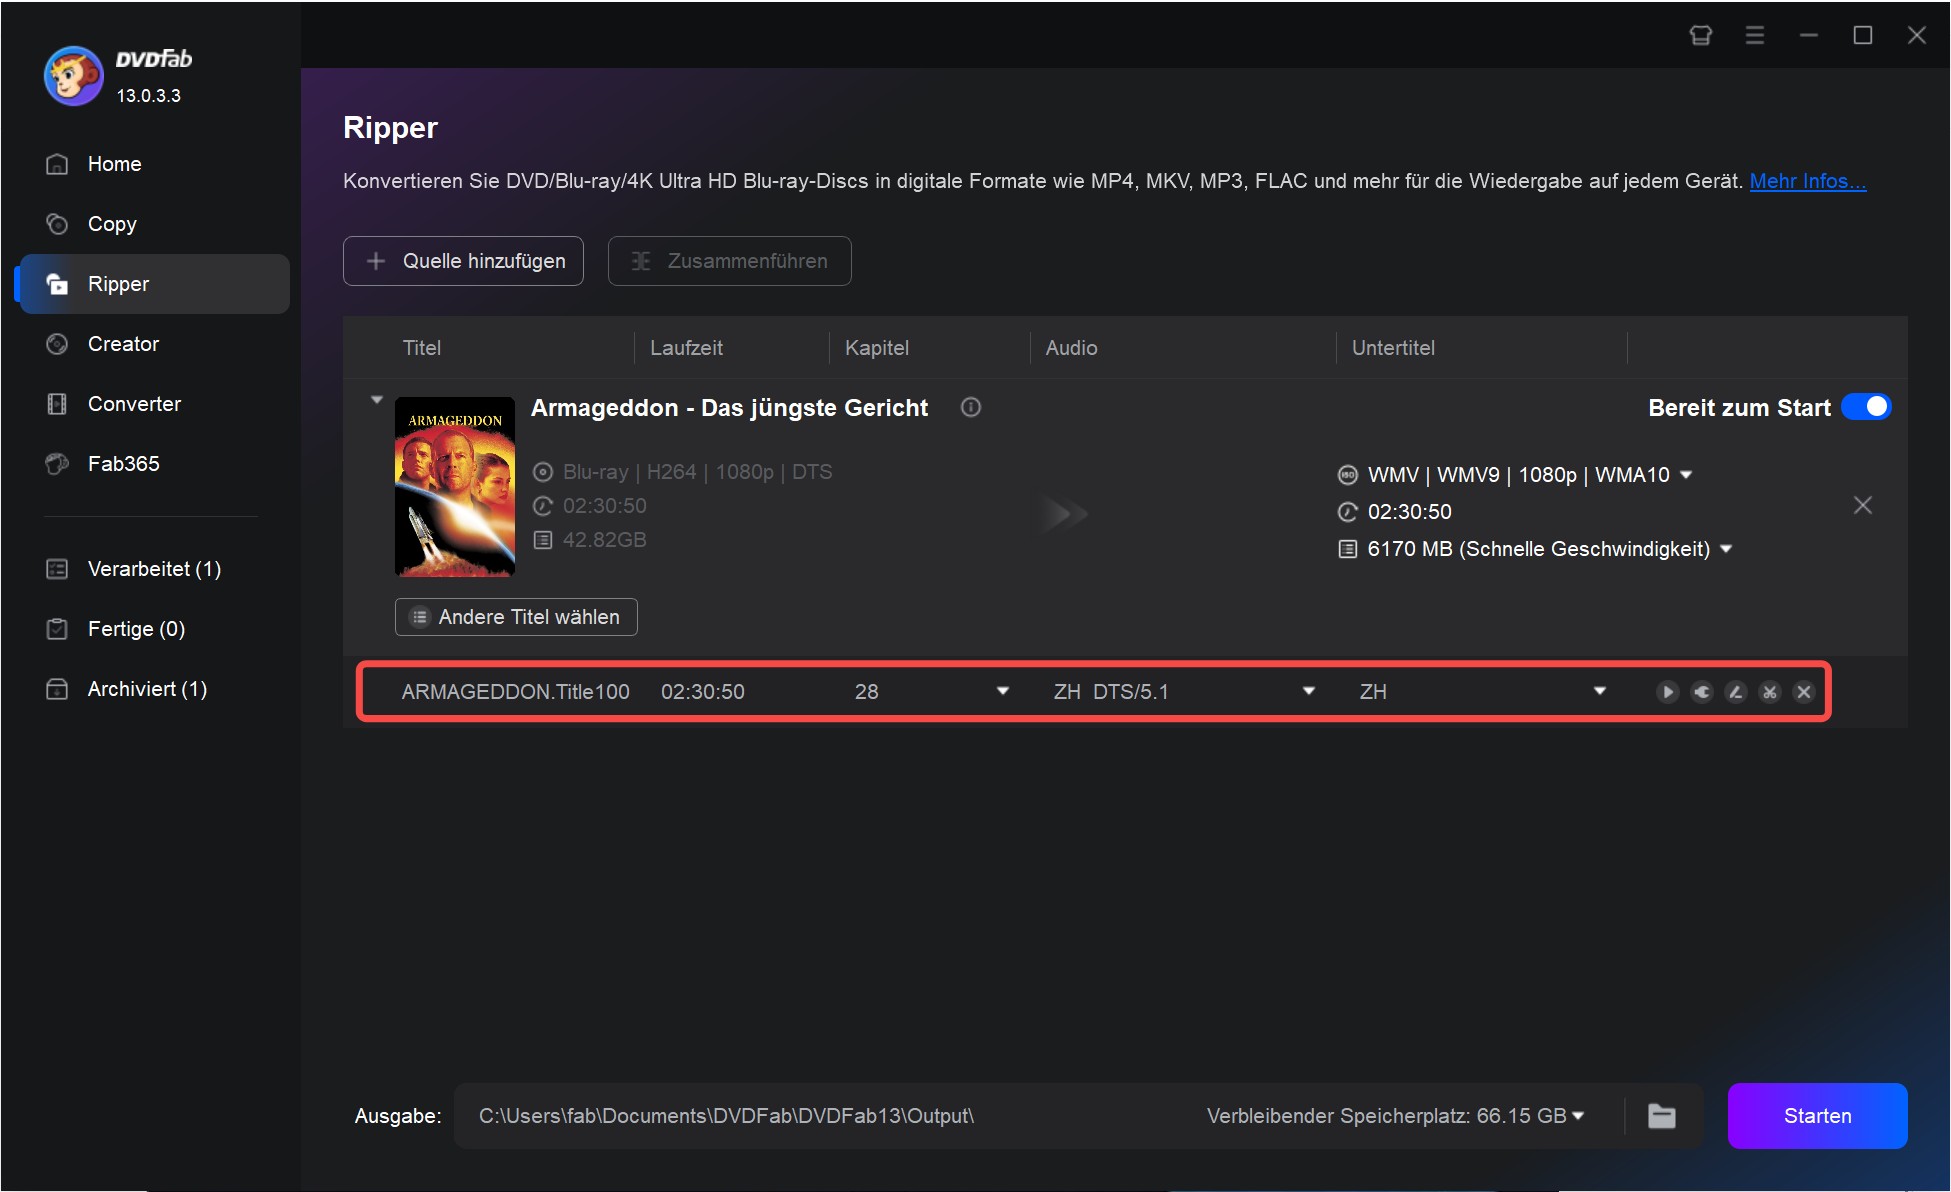Screen dimensions: 1951x1192
Task: Open remaining disk space dropdown arrow
Action: [x=1578, y=1116]
